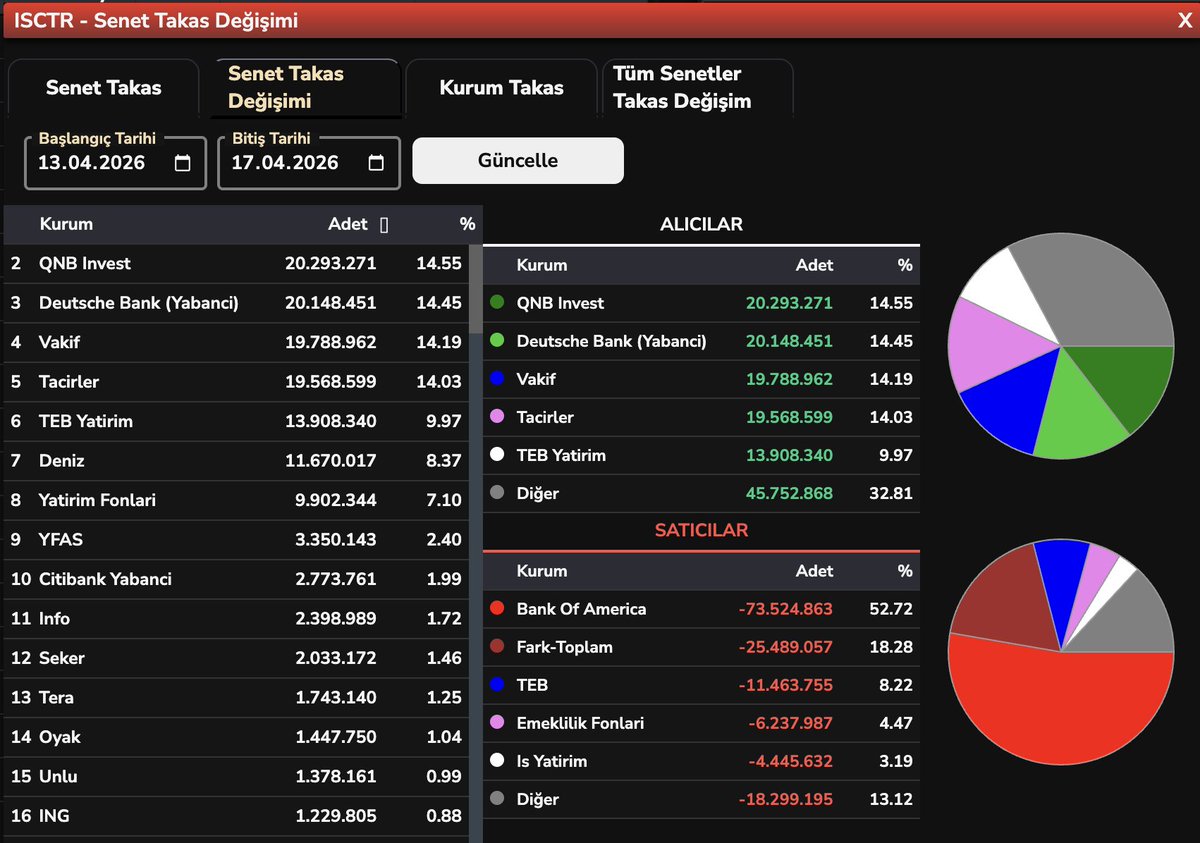1200x843 pixels.
Task: Open calendar picker for Bitiş Tarihi
Action: [376, 163]
